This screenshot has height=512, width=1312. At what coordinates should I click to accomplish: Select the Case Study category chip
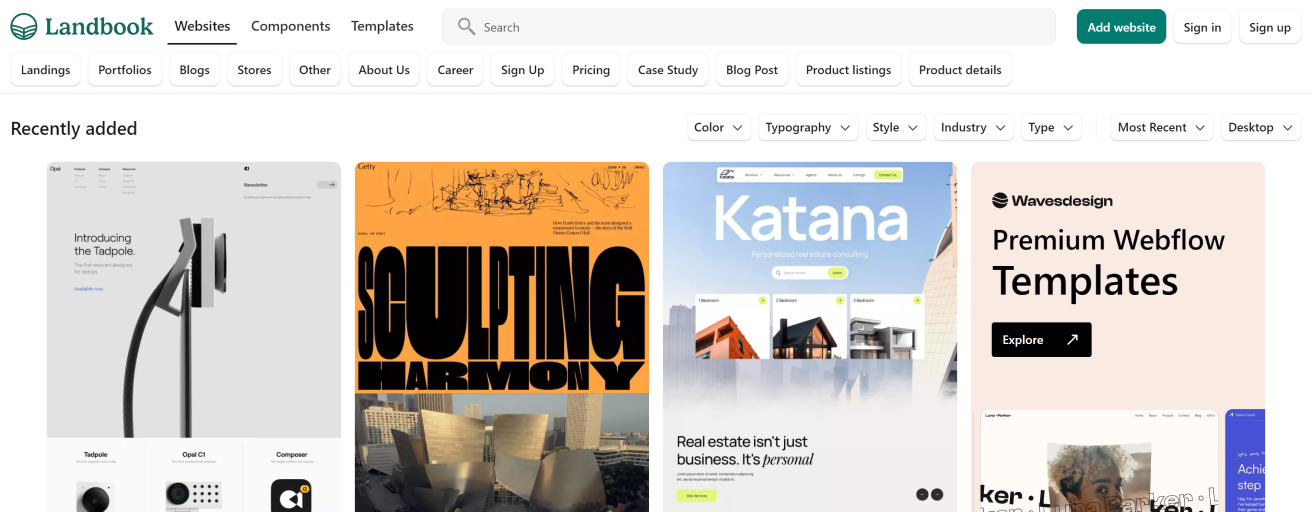668,70
